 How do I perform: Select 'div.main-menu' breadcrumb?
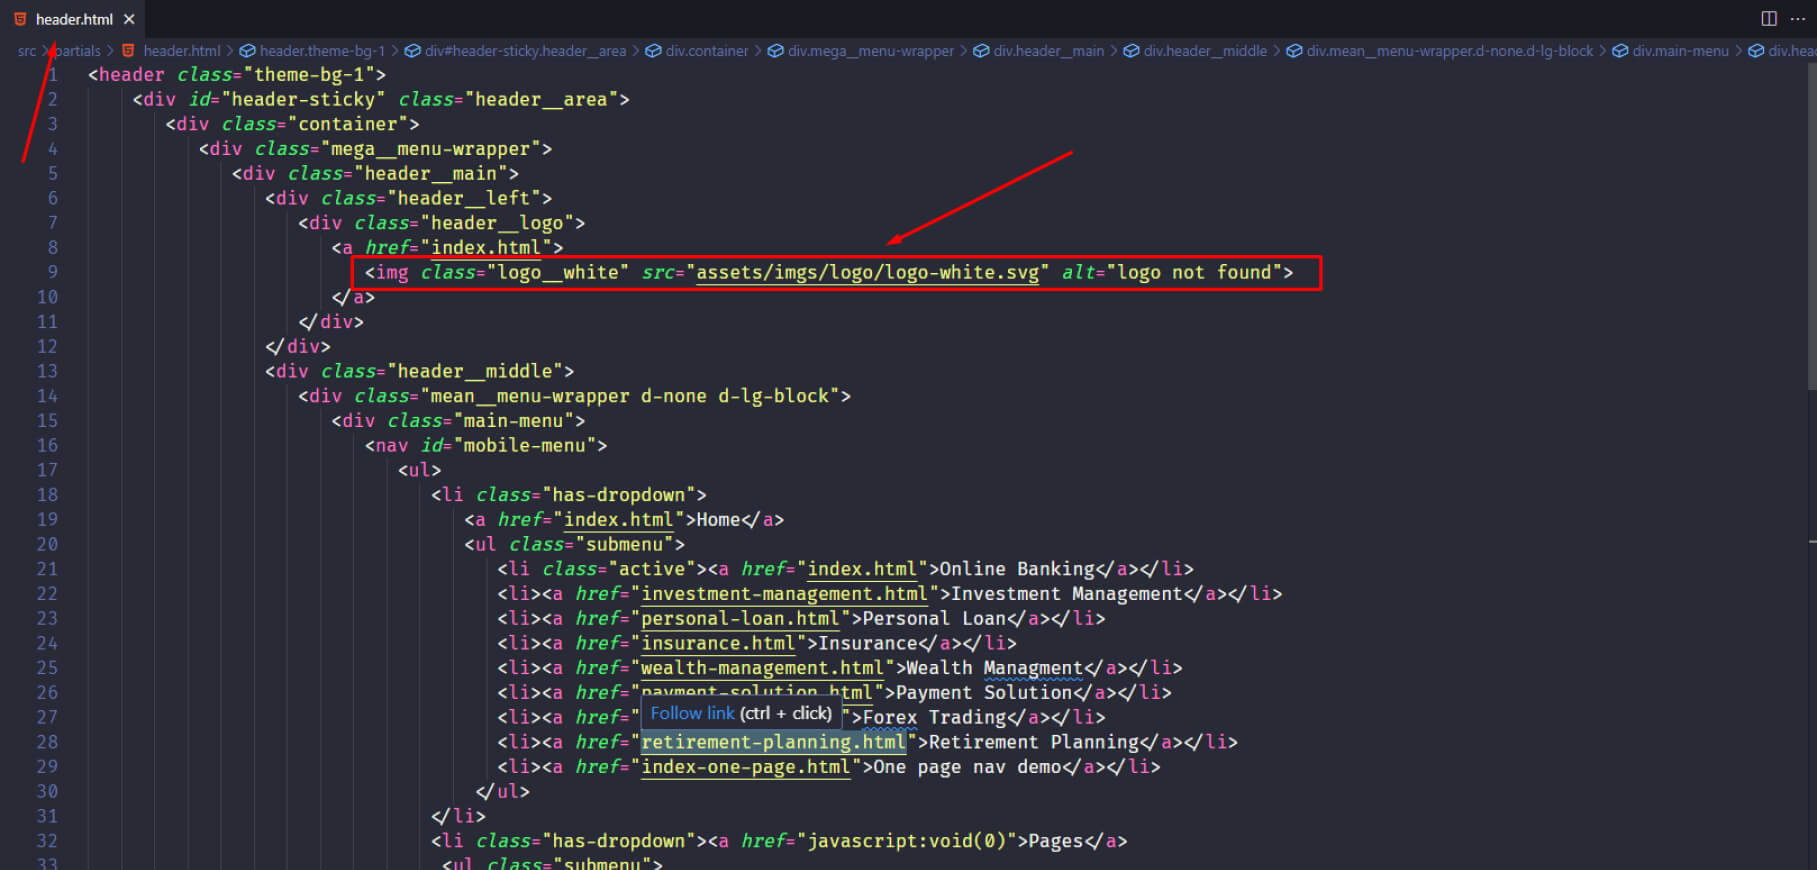1680,51
